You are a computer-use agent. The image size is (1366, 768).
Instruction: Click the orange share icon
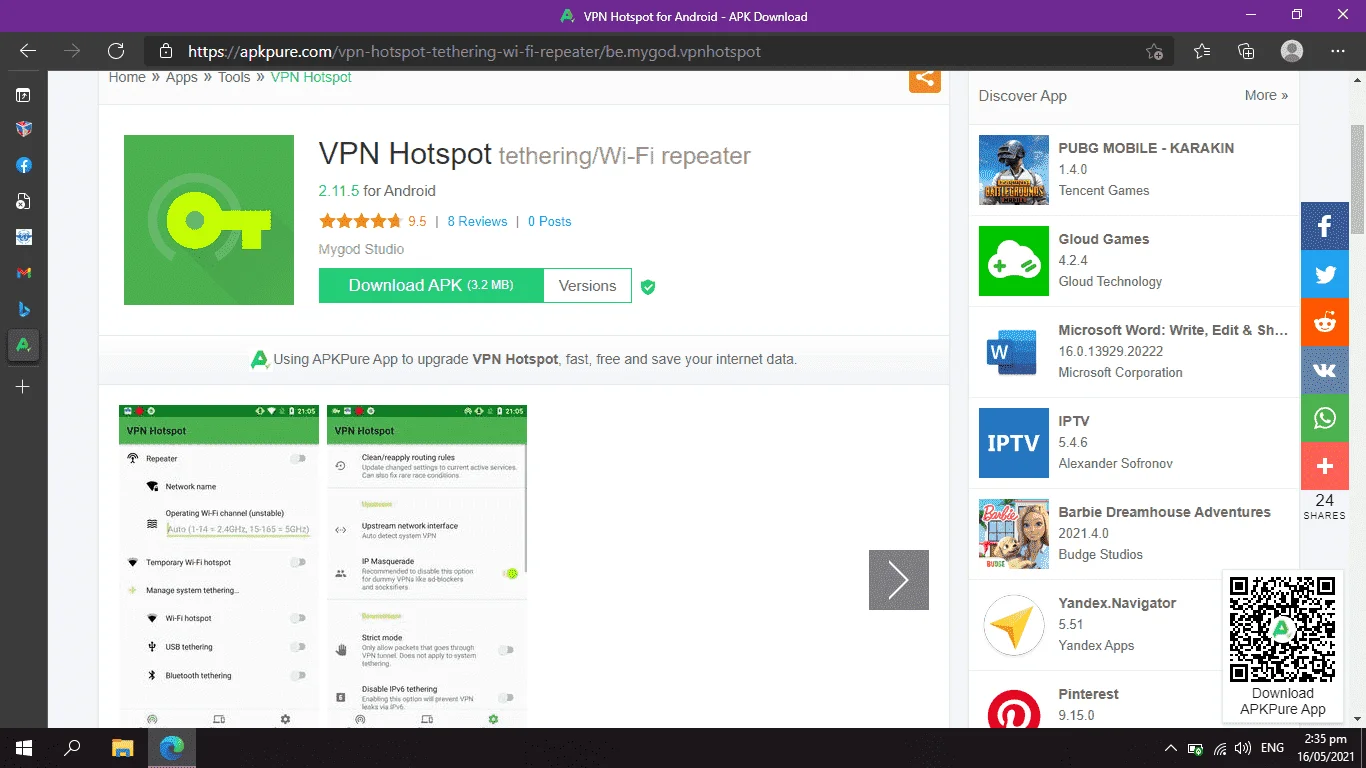coord(925,79)
